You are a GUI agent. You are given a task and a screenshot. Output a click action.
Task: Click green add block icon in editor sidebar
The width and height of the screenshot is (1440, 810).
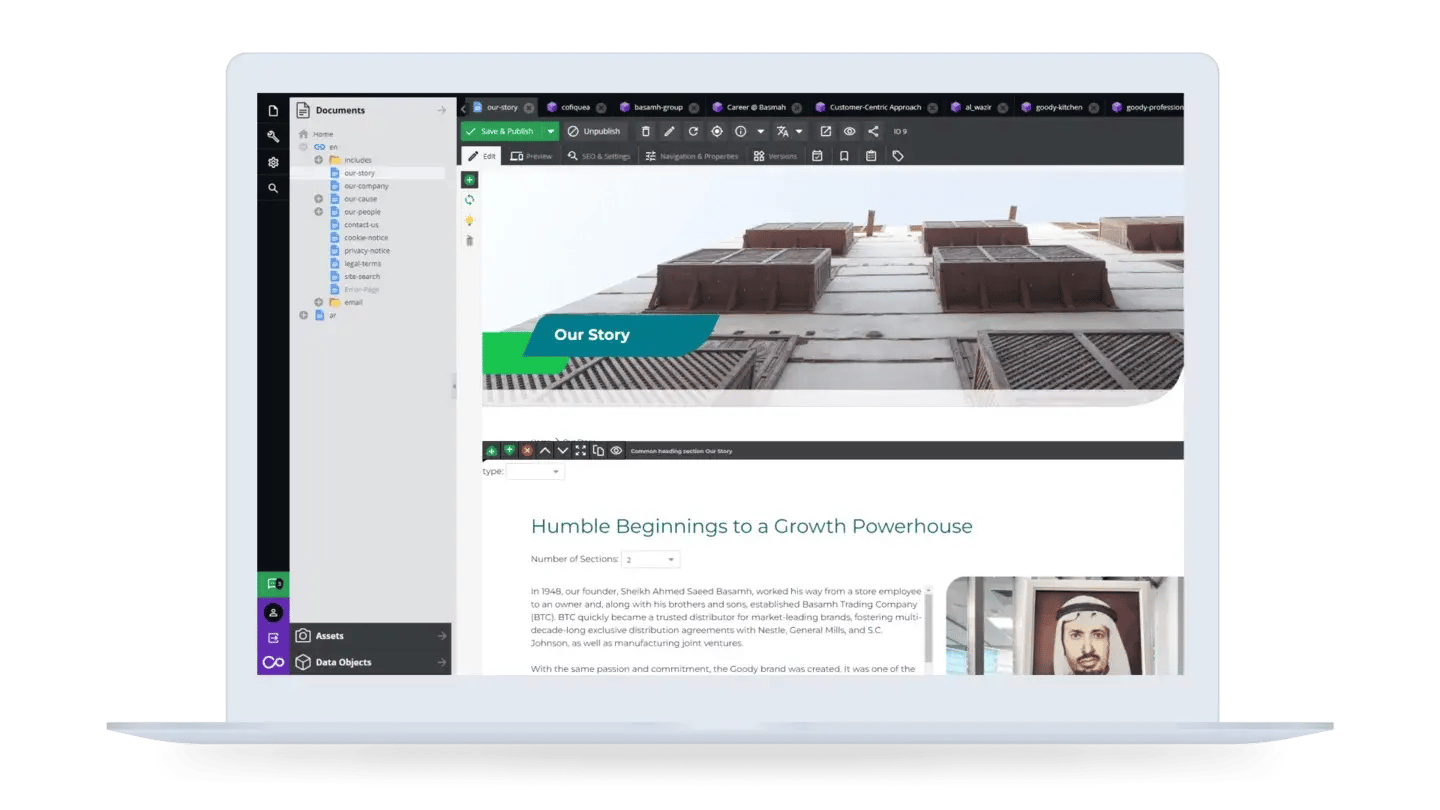[x=470, y=180]
